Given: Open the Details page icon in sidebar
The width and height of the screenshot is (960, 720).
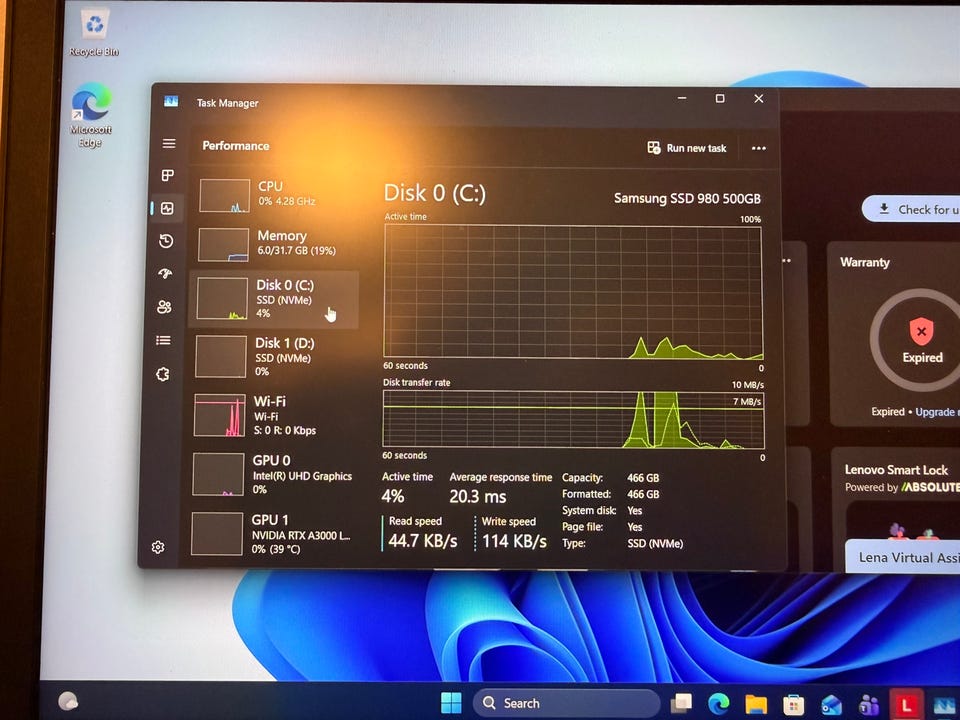Looking at the screenshot, I should click(x=163, y=340).
